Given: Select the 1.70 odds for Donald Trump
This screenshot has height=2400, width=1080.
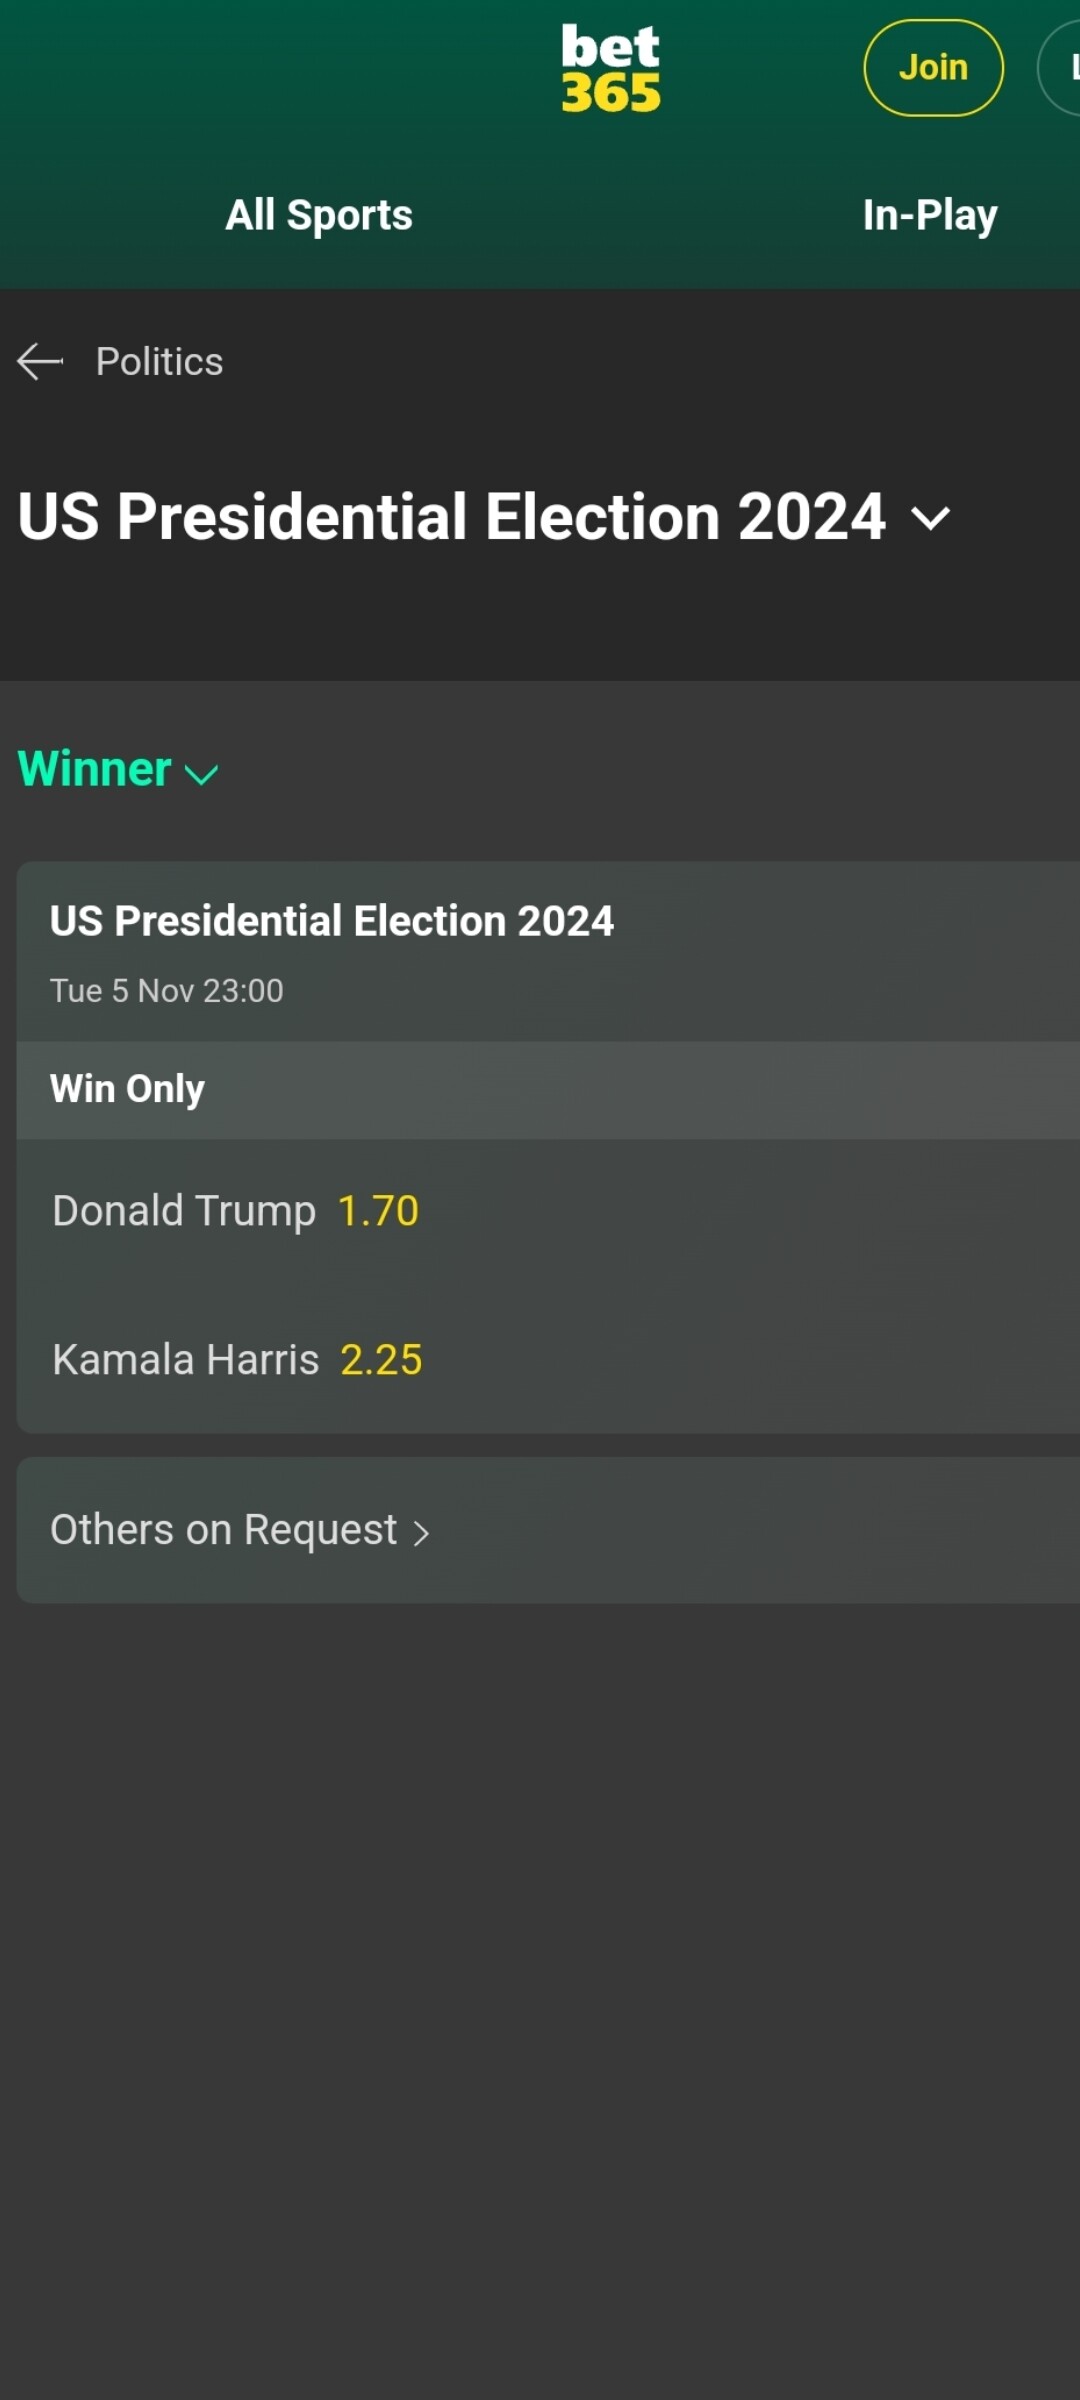Looking at the screenshot, I should point(378,1211).
